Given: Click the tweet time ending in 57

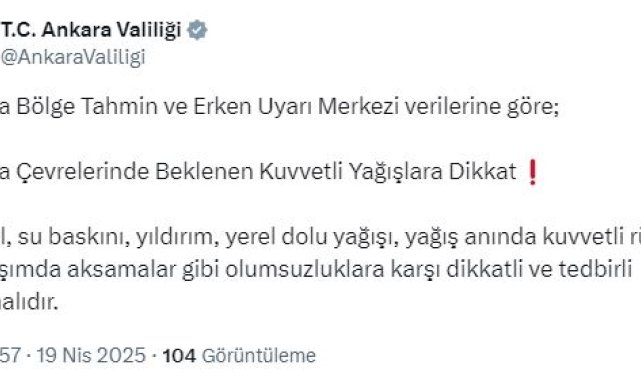Looking at the screenshot, I should (x=10, y=355).
